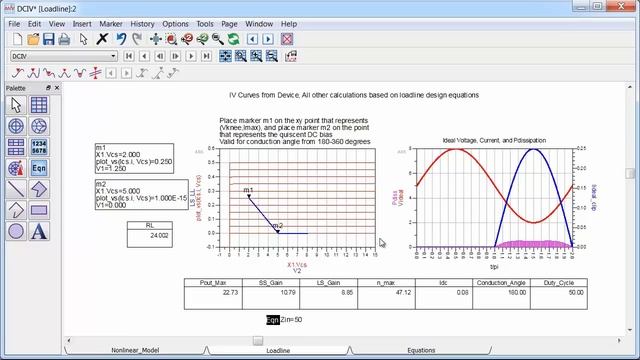Zoom in by two icon

187,39
